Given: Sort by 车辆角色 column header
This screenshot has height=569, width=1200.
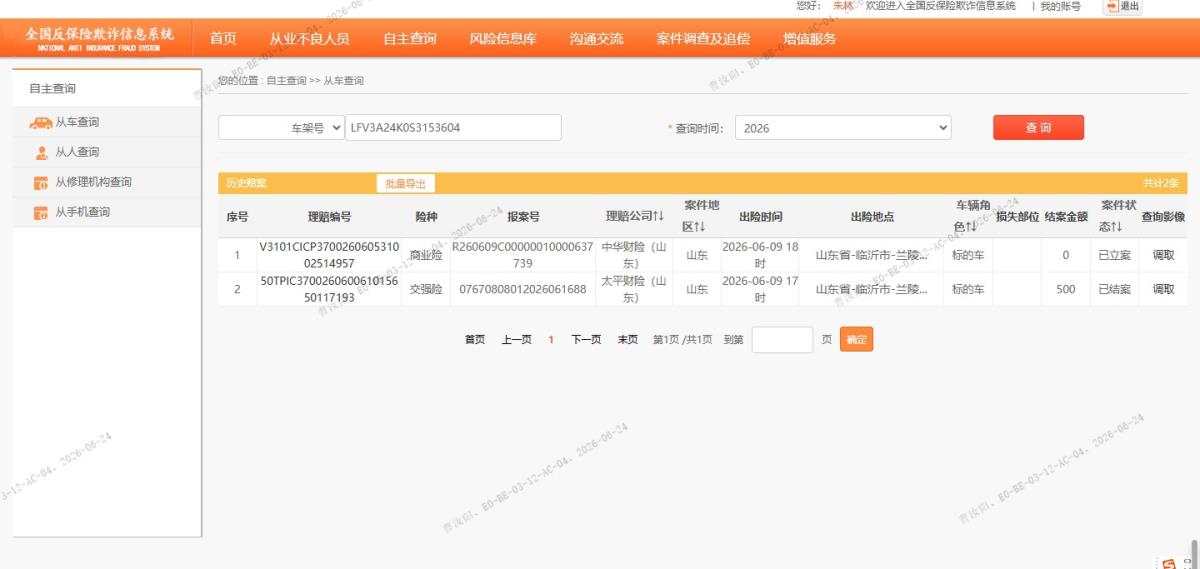Looking at the screenshot, I should coord(971,216).
